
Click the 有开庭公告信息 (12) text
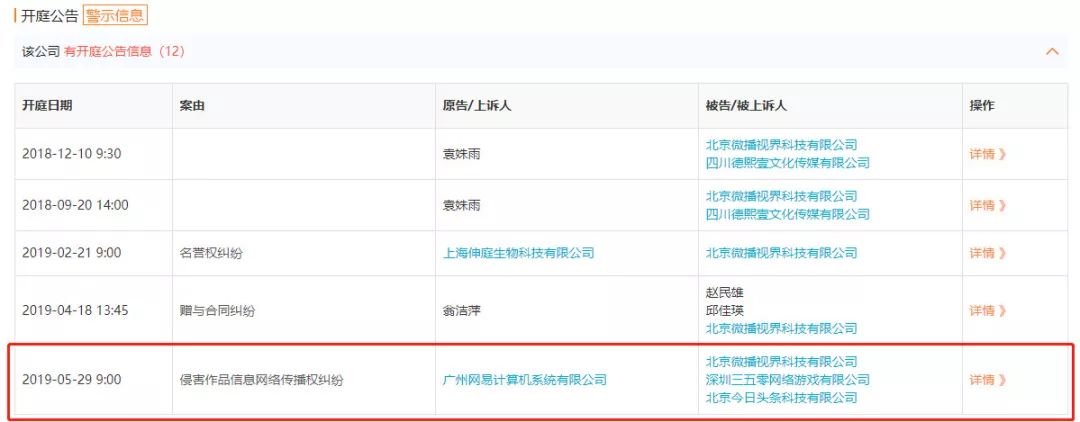(x=124, y=52)
